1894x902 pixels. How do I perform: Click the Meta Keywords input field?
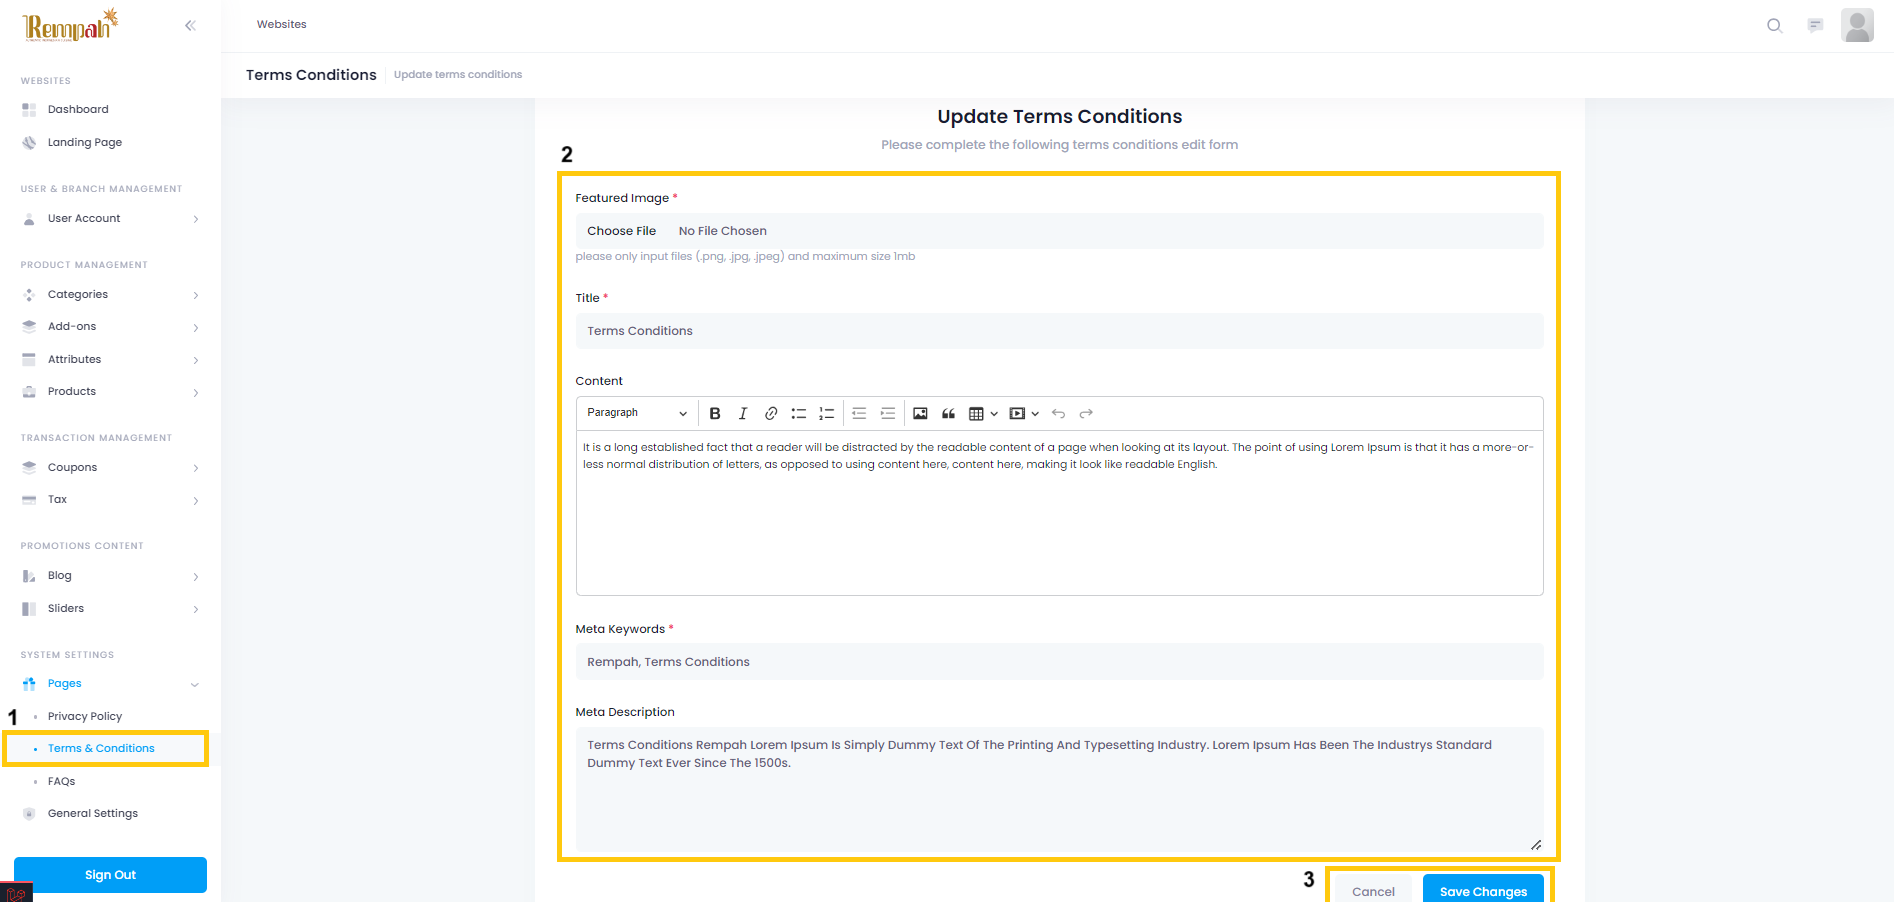click(1059, 662)
